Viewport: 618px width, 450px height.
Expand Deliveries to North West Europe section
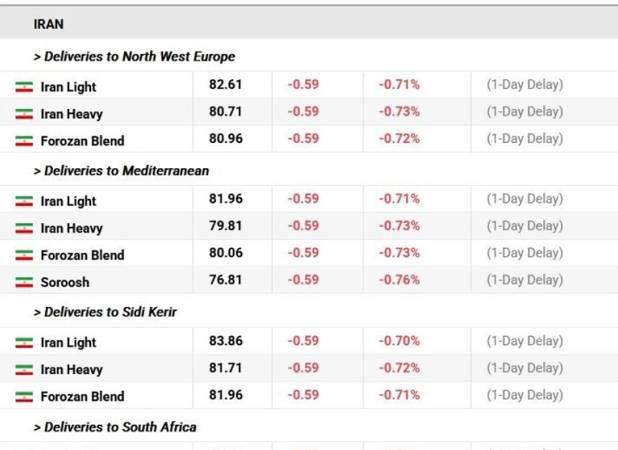[x=134, y=56]
